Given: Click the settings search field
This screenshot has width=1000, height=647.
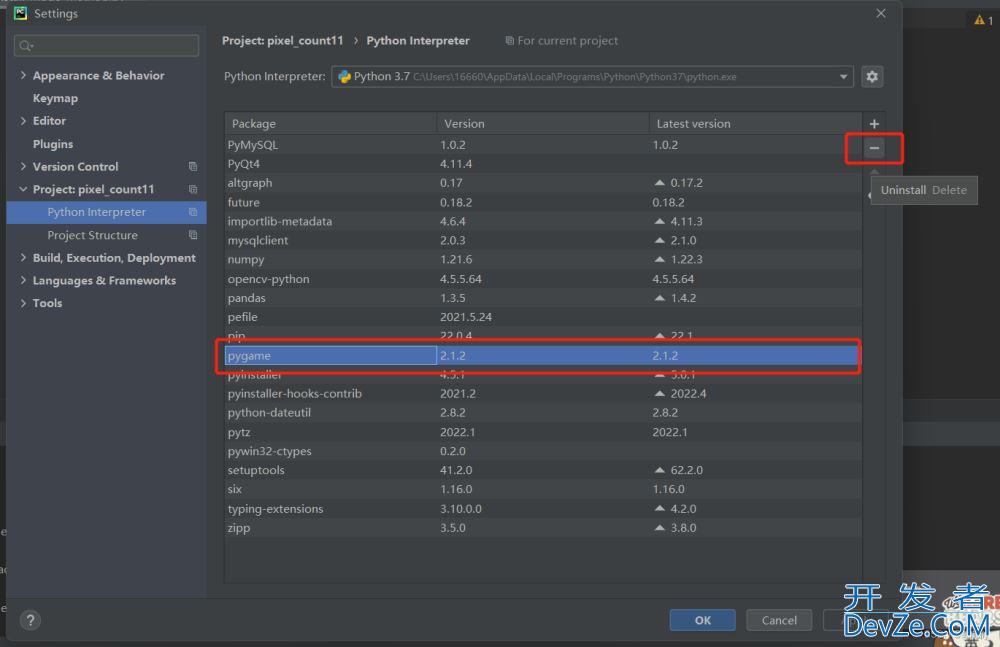Looking at the screenshot, I should coord(106,45).
